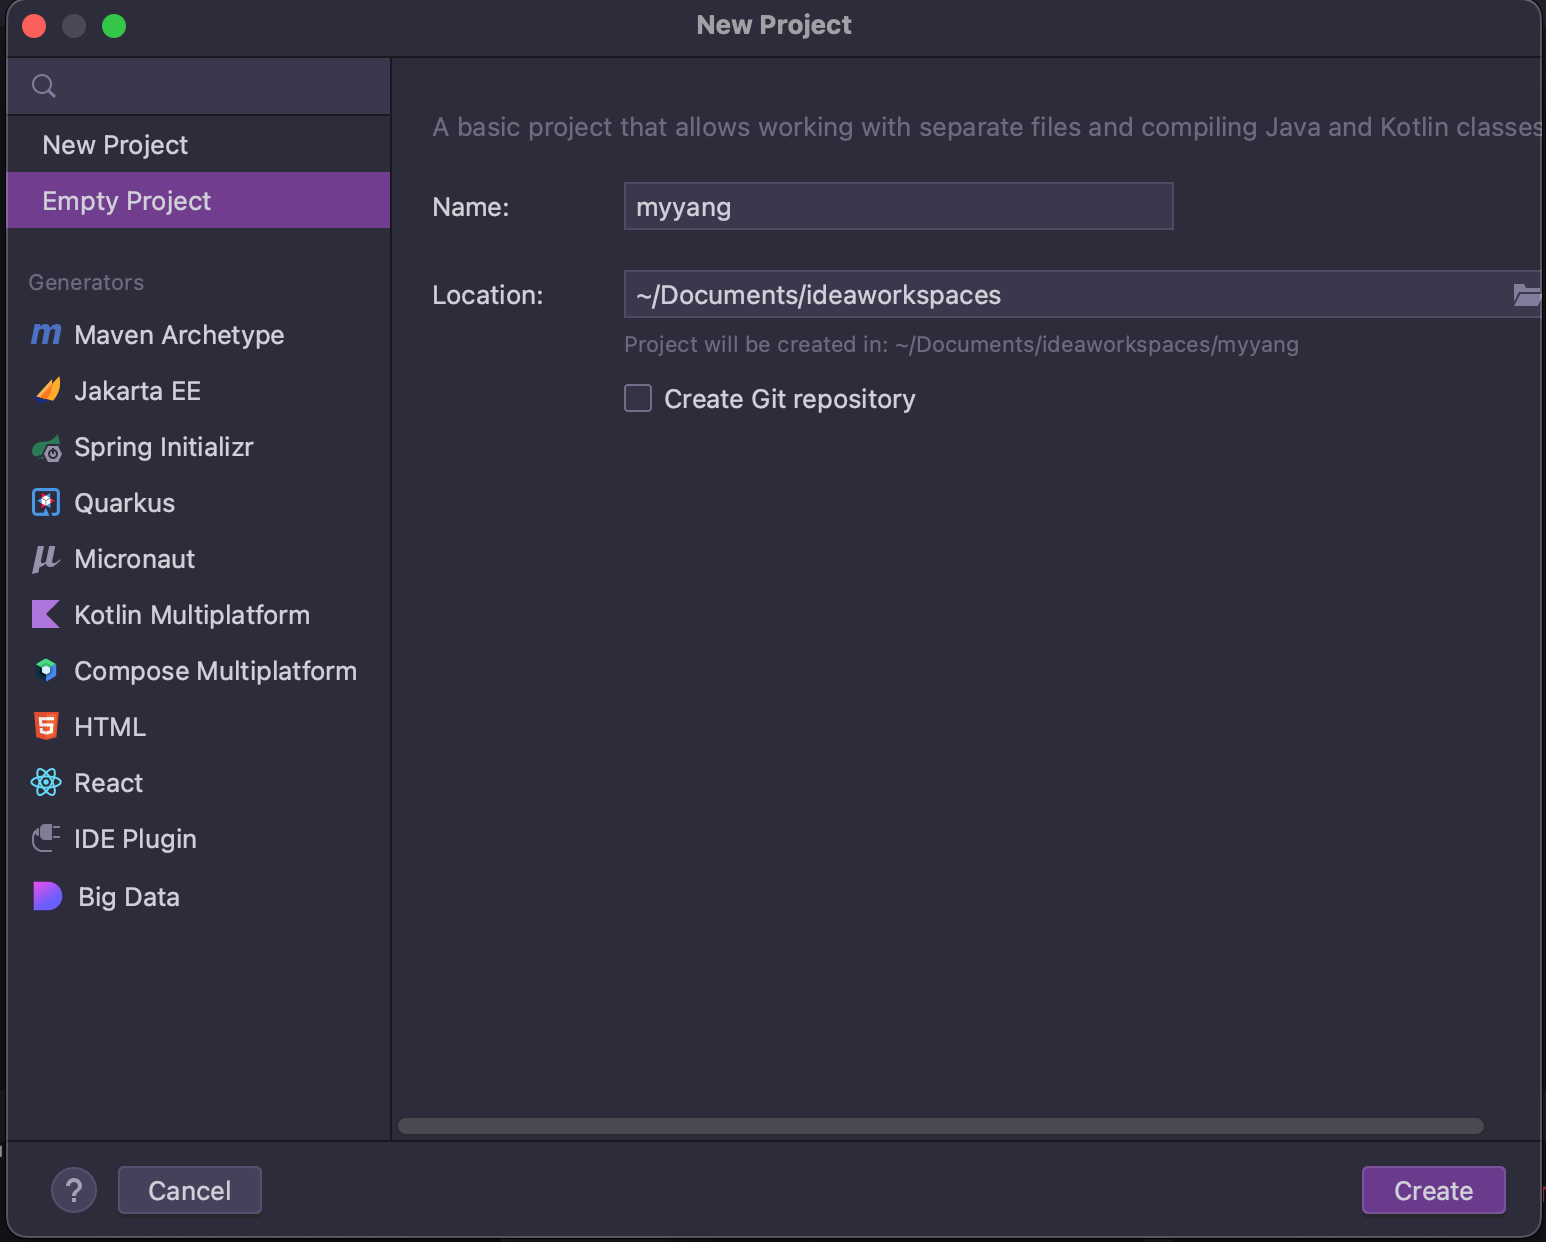Click the IDE Plugin plug icon
Image resolution: width=1546 pixels, height=1242 pixels.
pos(46,838)
